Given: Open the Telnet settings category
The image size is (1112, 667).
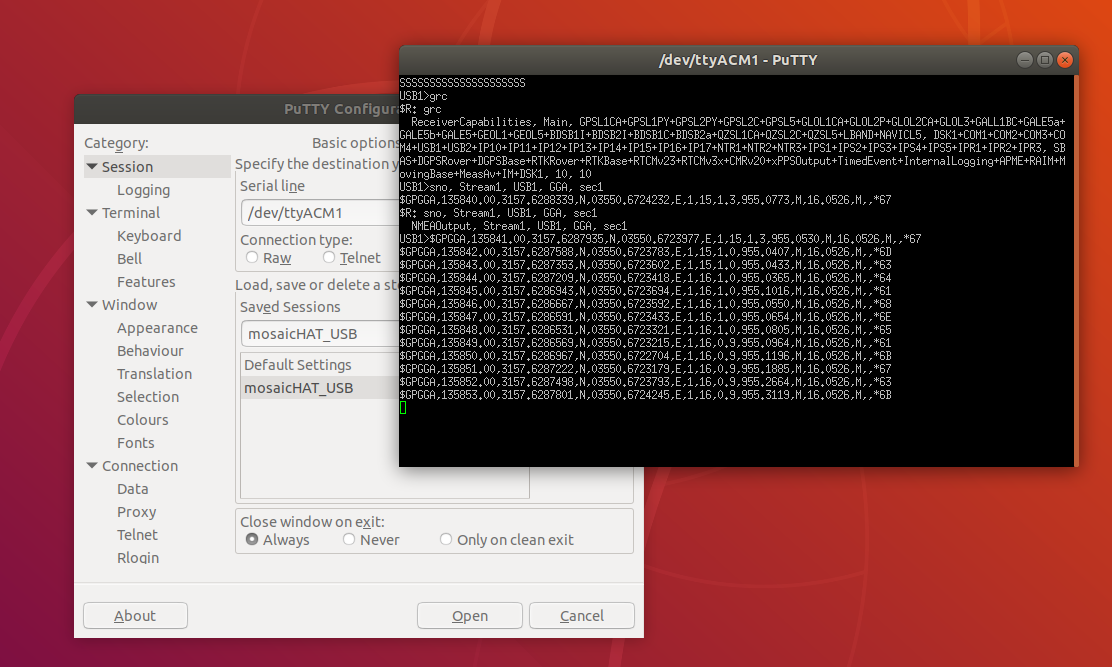Looking at the screenshot, I should click(138, 535).
